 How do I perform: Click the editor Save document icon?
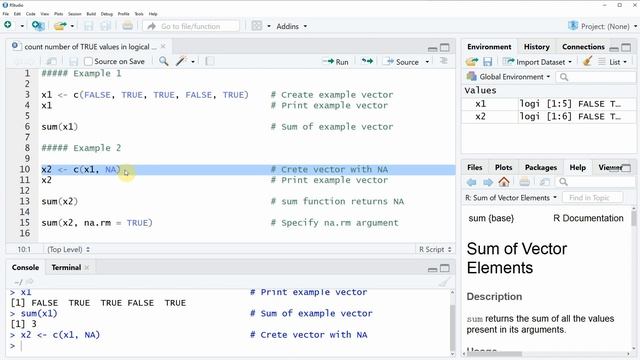tap(73, 61)
